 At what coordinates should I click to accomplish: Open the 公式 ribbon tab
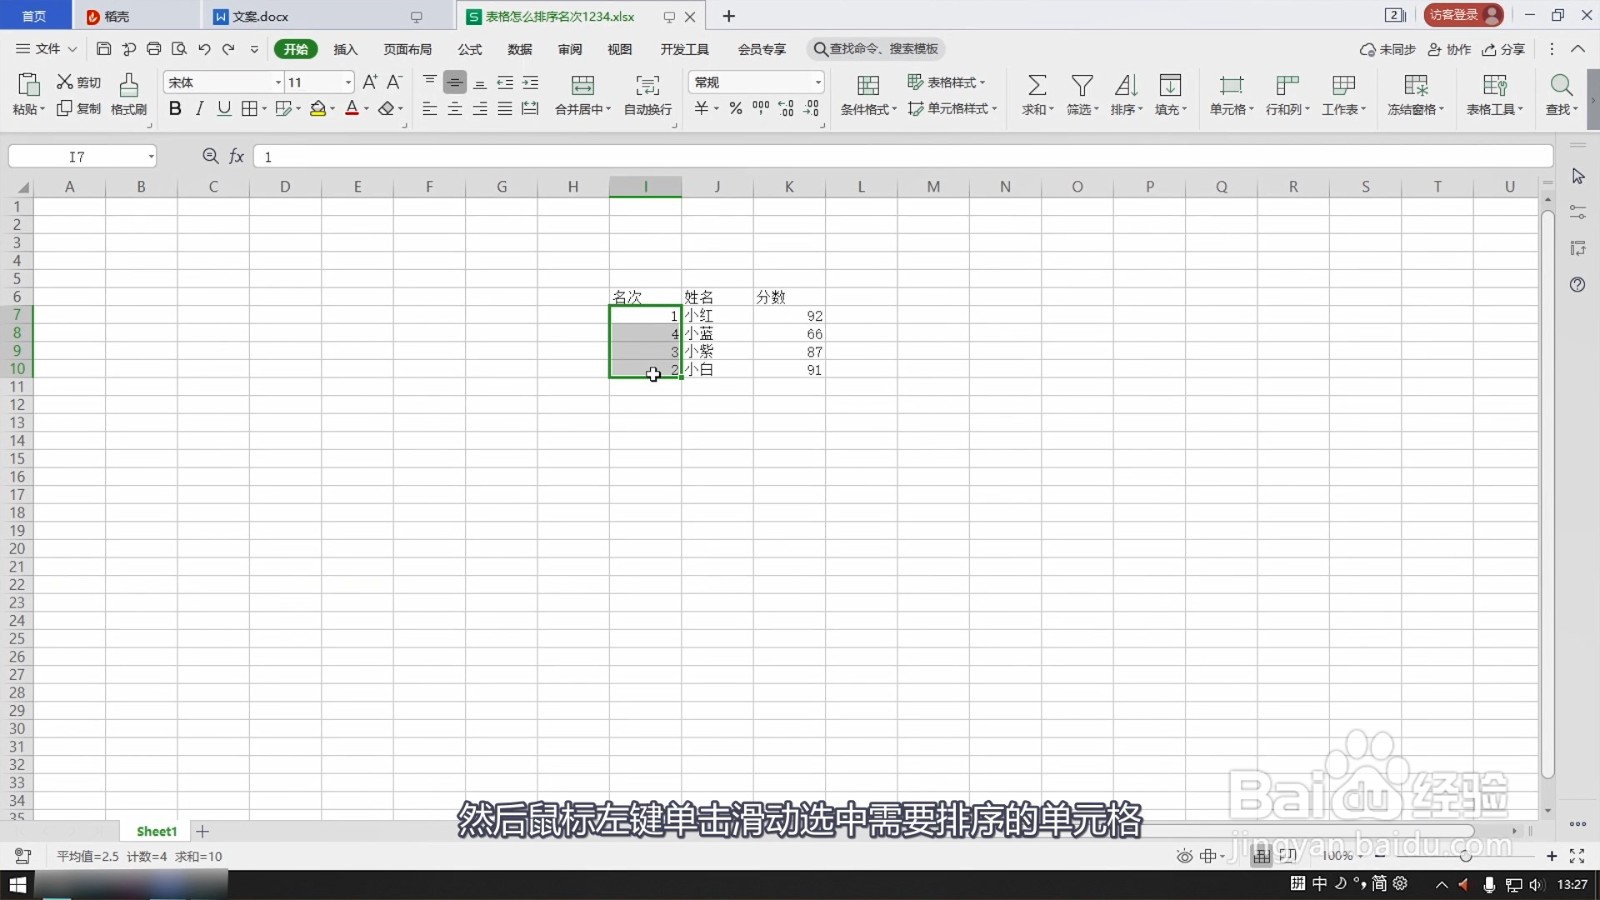470,49
